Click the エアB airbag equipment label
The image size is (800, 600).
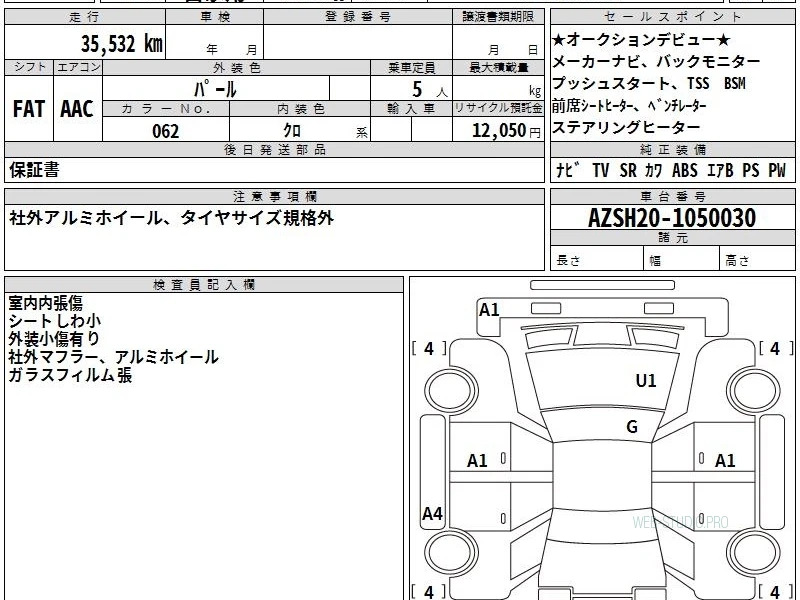720,170
